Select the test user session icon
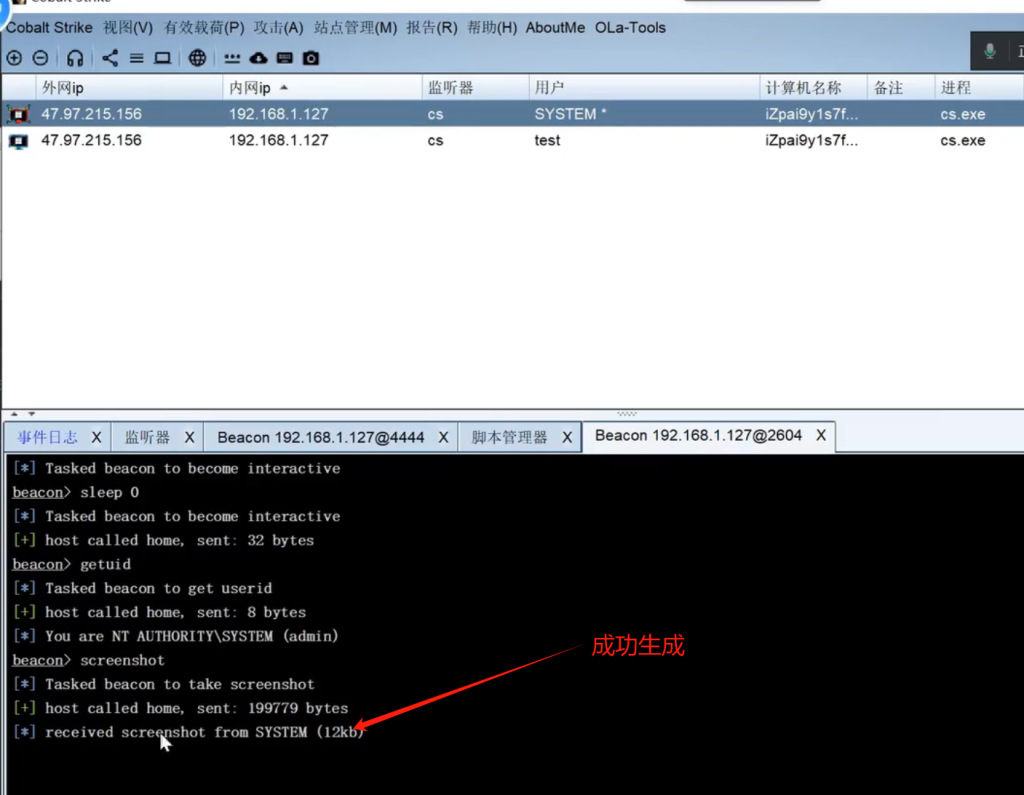Image resolution: width=1024 pixels, height=795 pixels. (18, 140)
